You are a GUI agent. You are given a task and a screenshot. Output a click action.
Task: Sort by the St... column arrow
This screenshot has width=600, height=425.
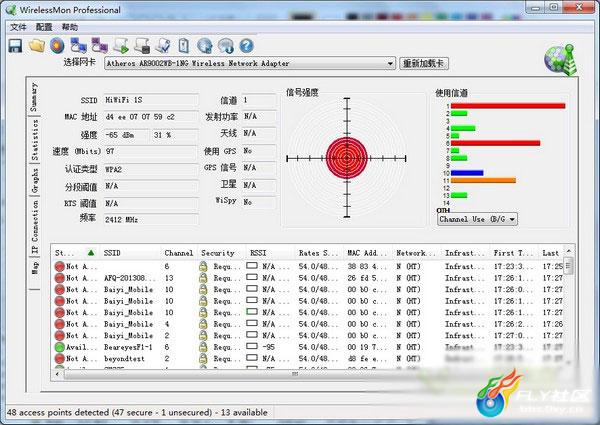[x=91, y=252]
